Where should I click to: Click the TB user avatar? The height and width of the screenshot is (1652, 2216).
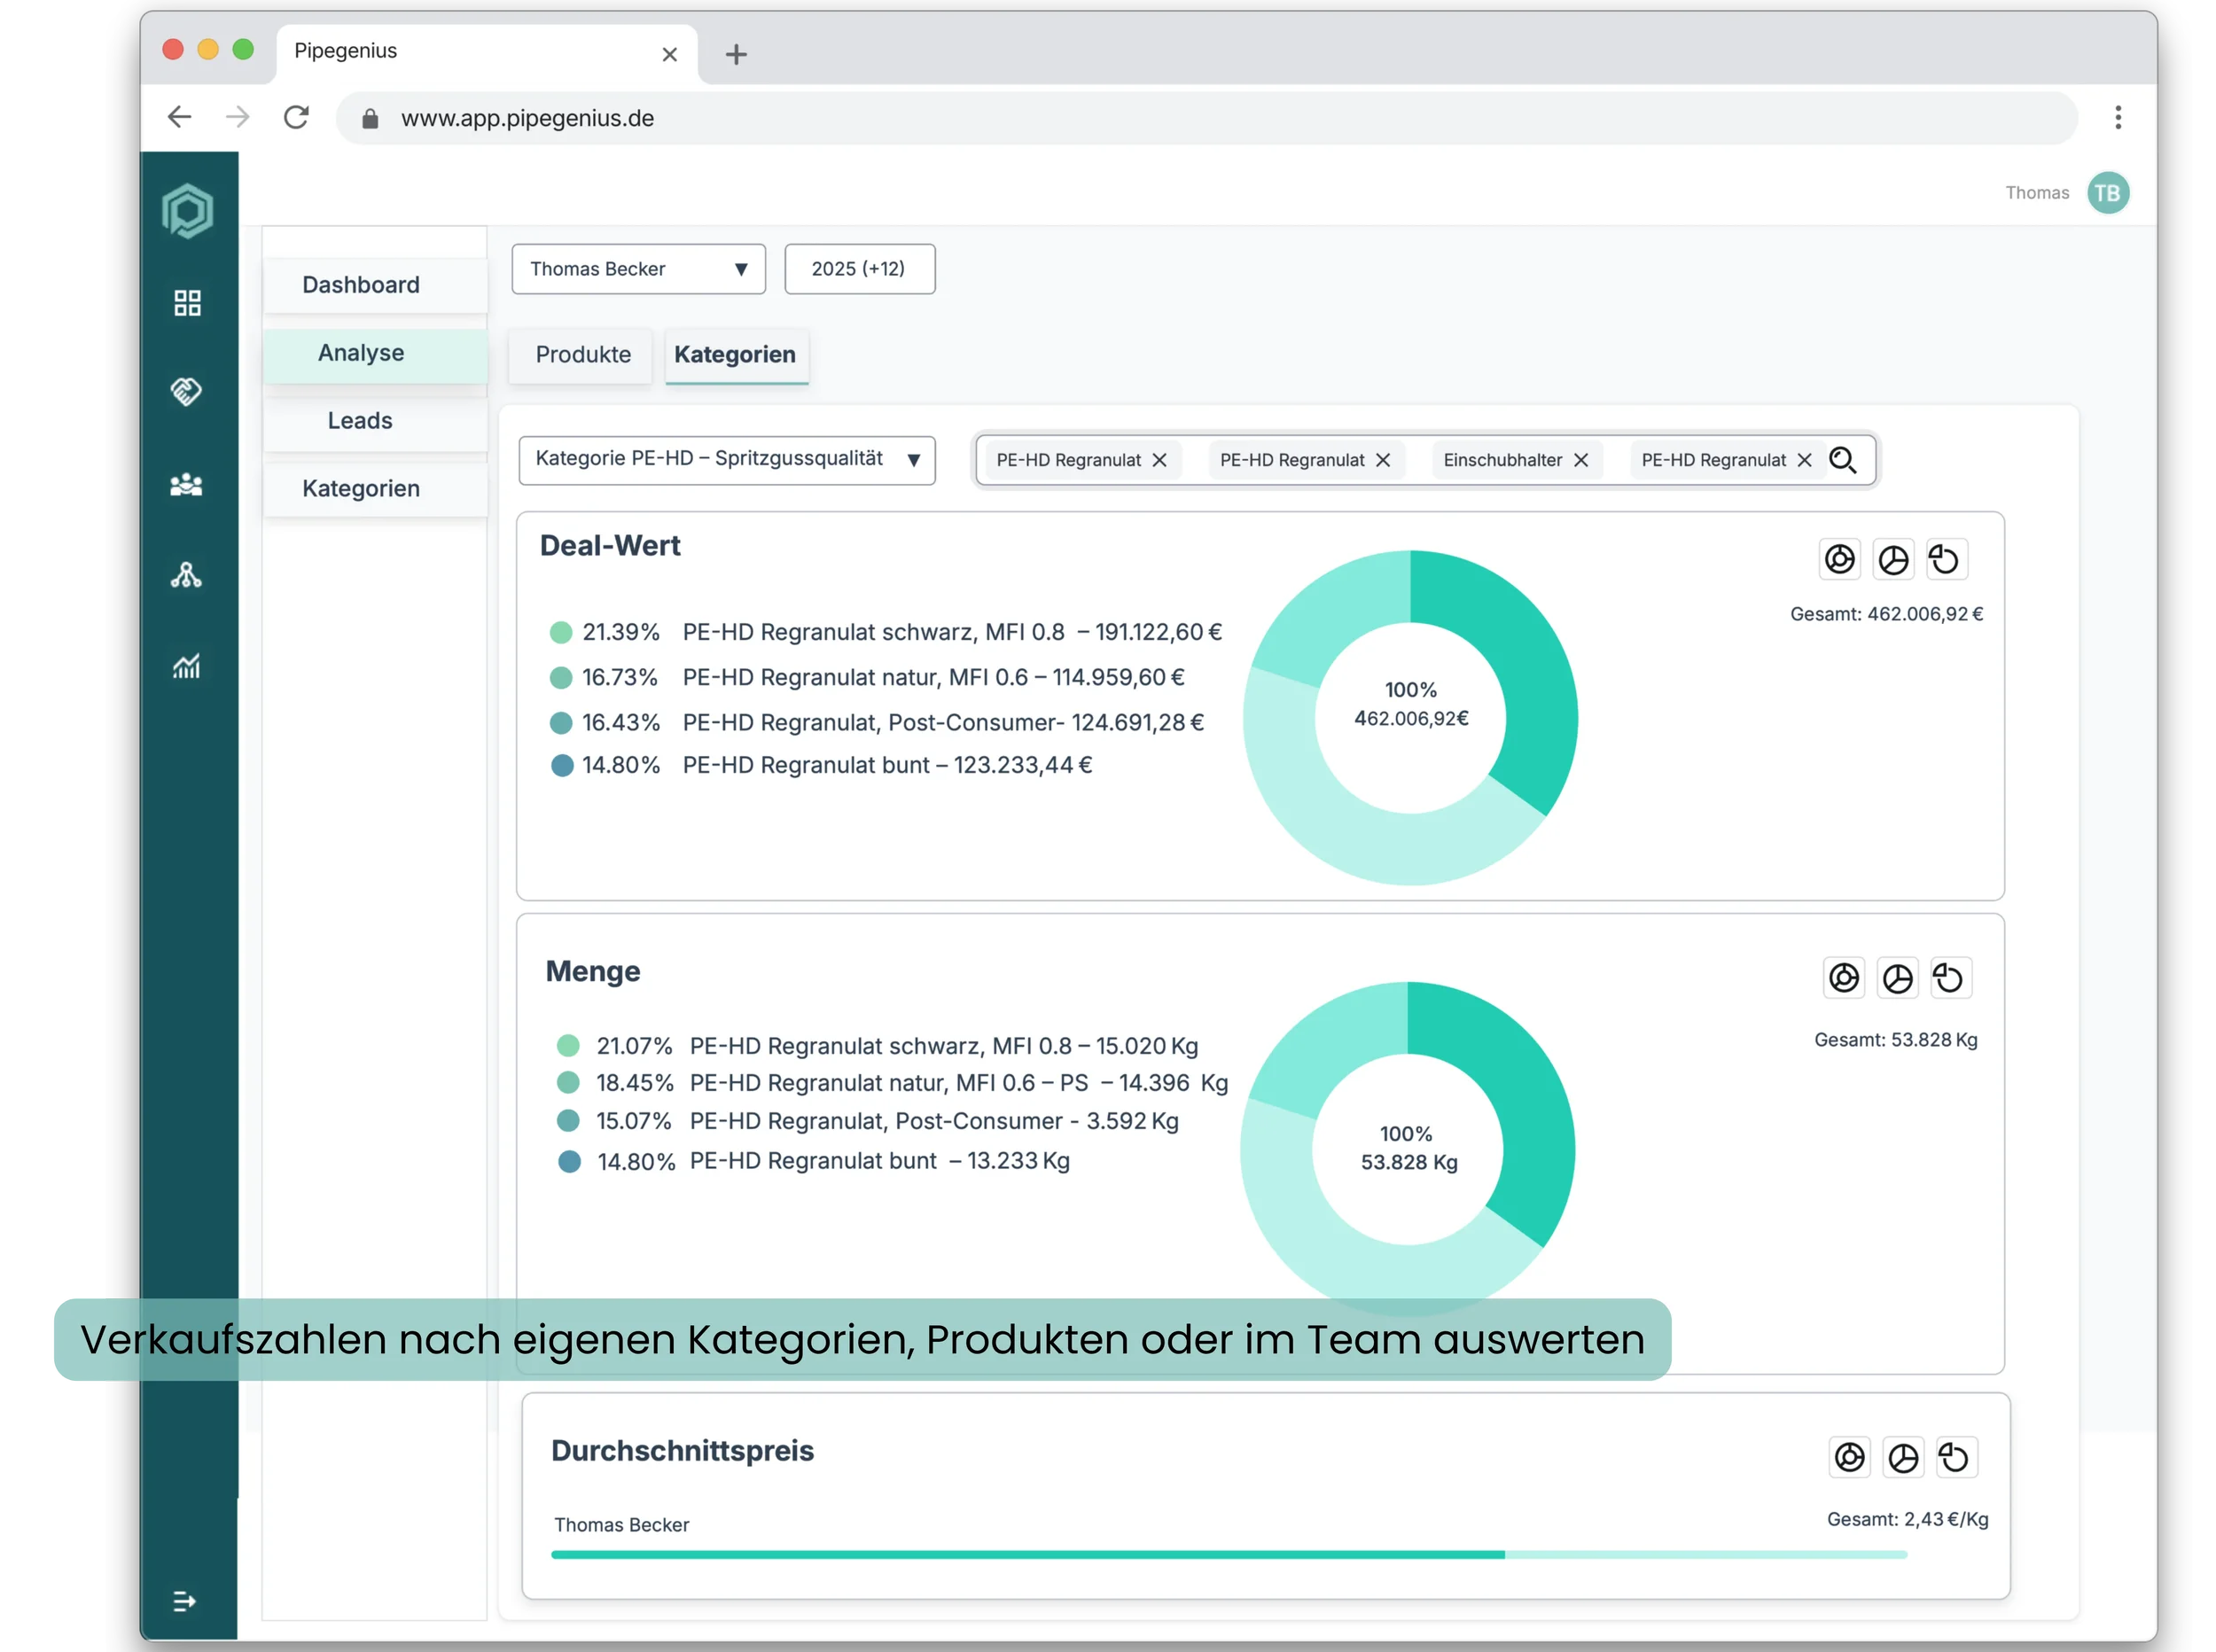pyautogui.click(x=2107, y=193)
